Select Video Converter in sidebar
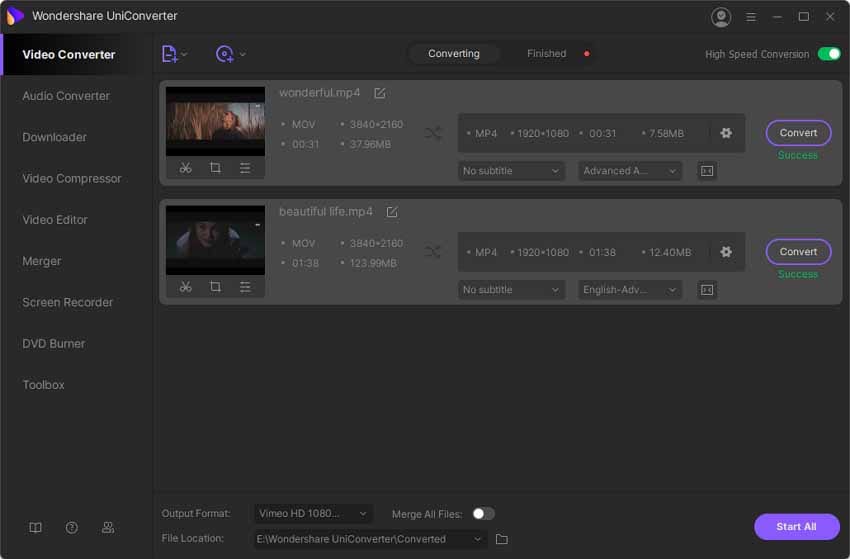The image size is (850, 559). (x=69, y=55)
